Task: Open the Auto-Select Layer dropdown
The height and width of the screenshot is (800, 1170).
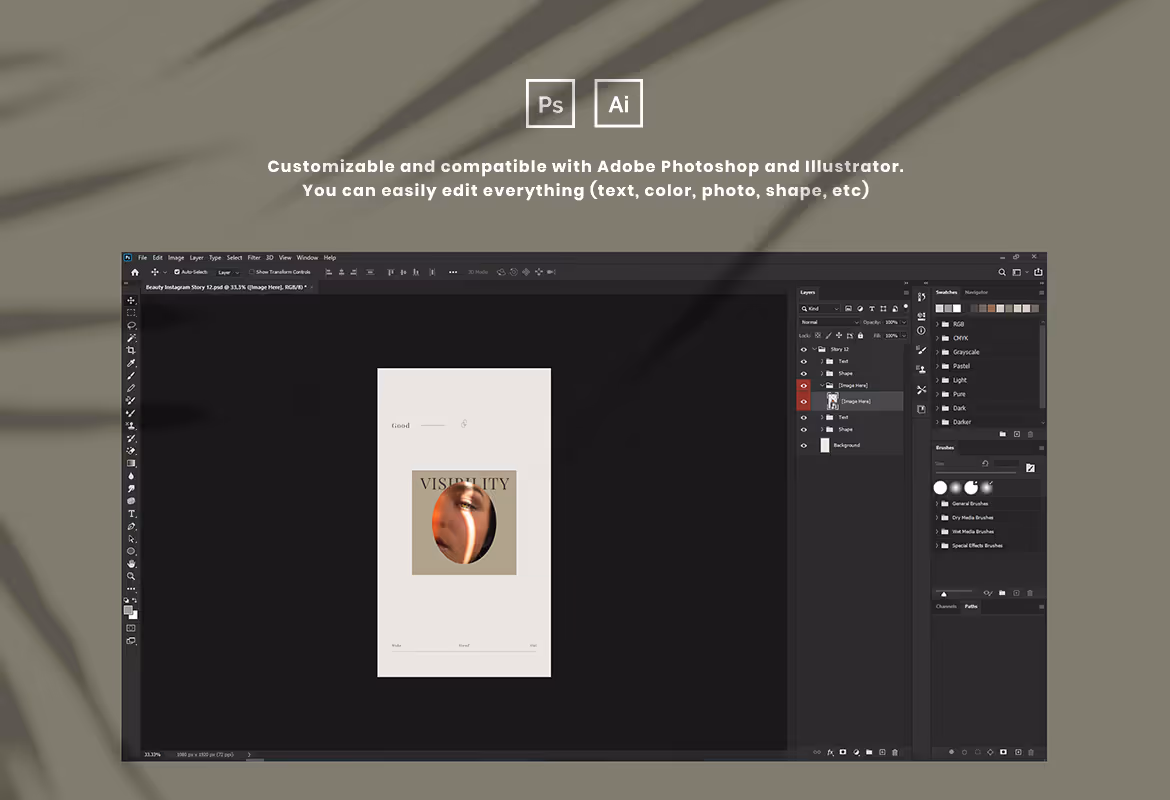Action: point(228,272)
